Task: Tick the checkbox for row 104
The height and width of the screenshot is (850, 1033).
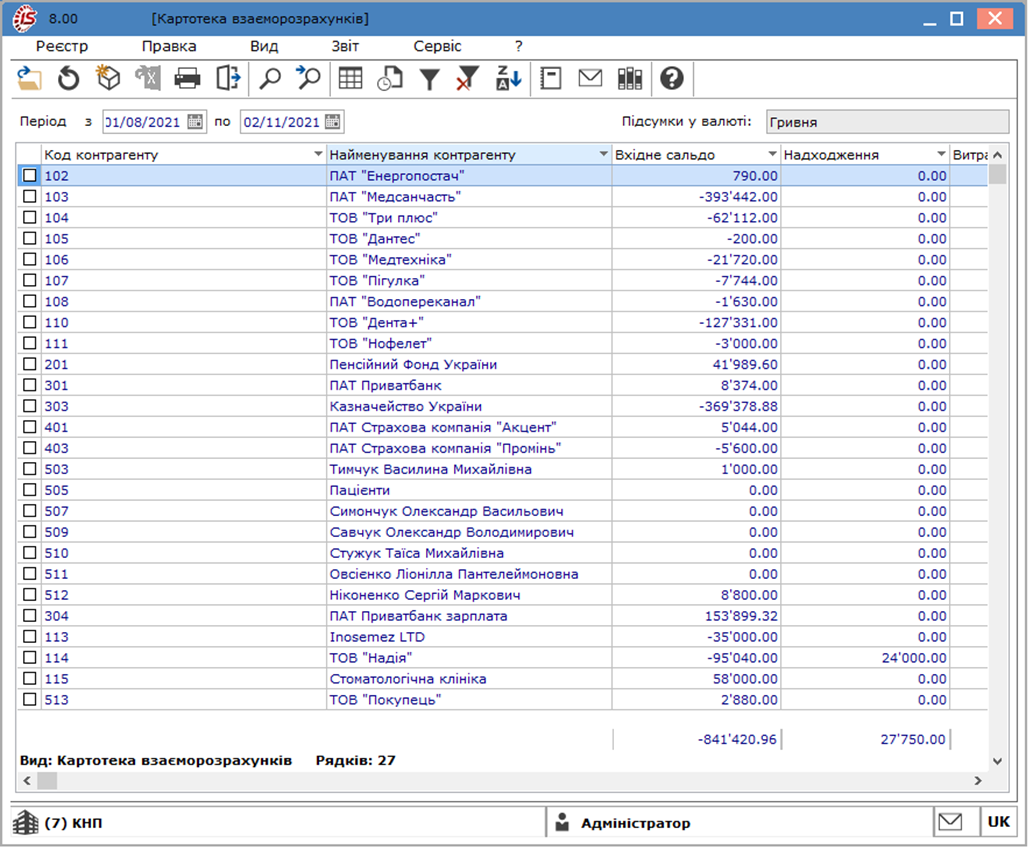Action: pyautogui.click(x=30, y=217)
